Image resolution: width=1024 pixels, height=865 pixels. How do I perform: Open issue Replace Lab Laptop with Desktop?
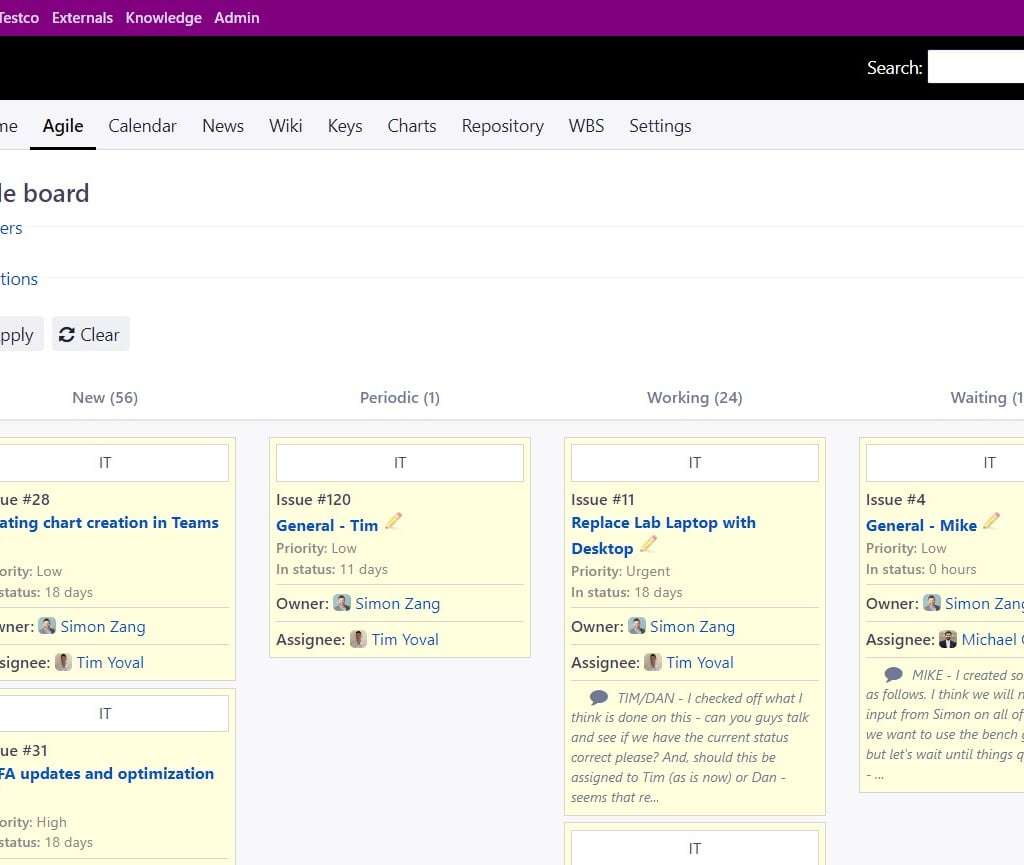point(663,535)
